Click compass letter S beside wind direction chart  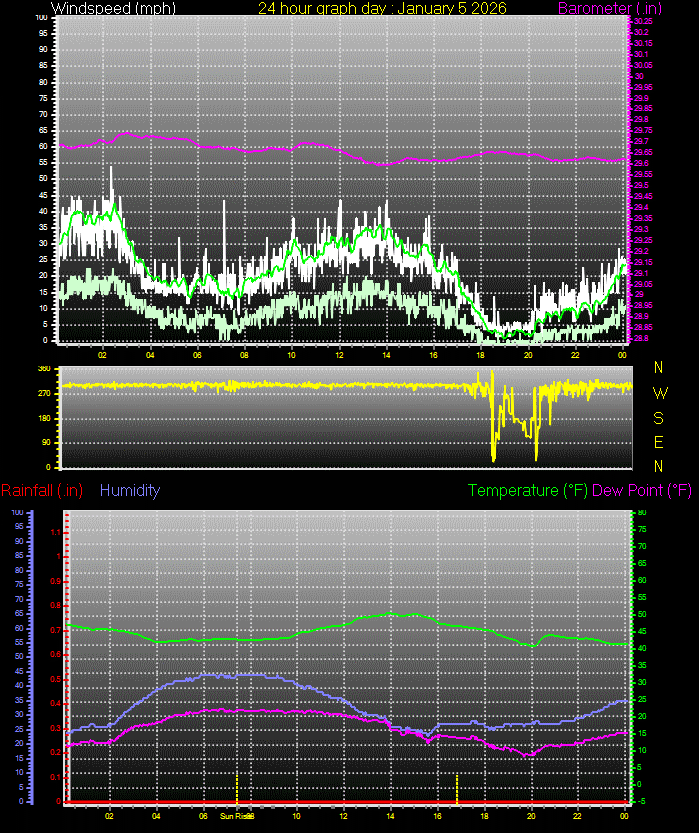click(x=658, y=417)
